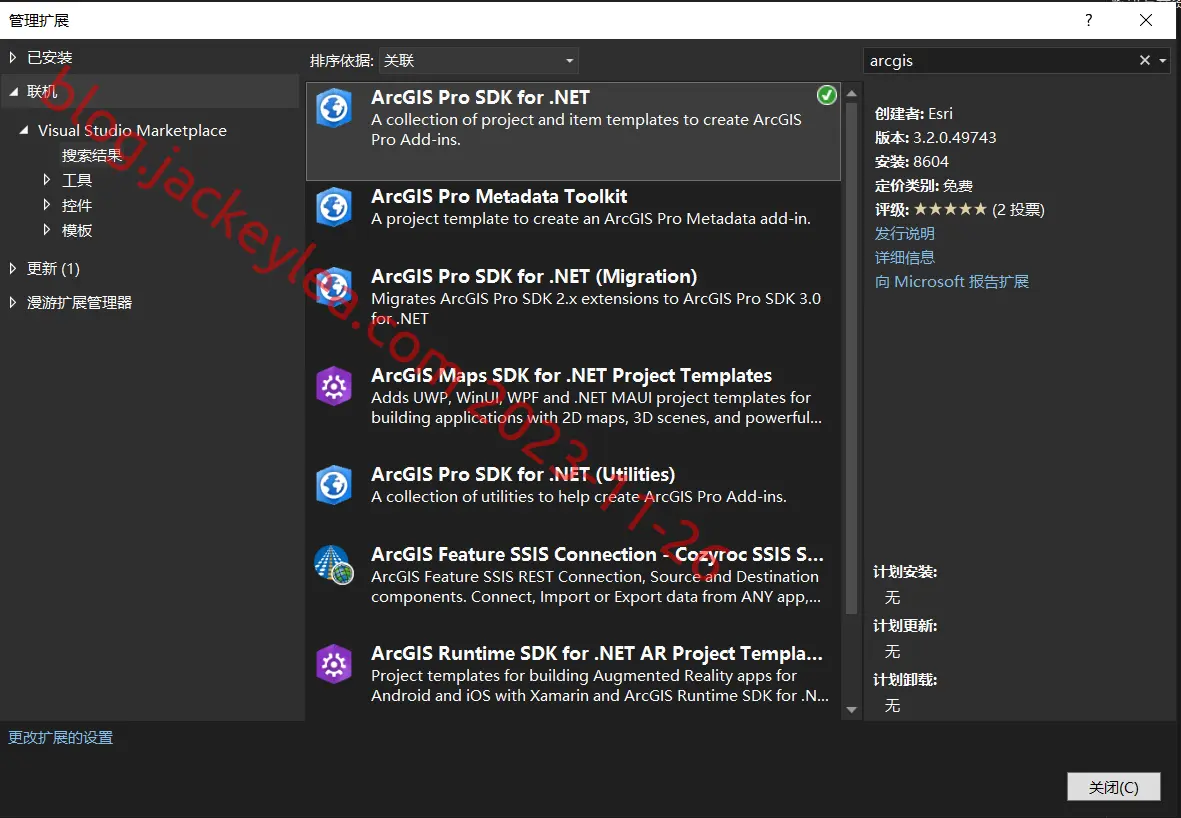Open the help question mark button
Viewport: 1181px width, 818px height.
pyautogui.click(x=1088, y=20)
